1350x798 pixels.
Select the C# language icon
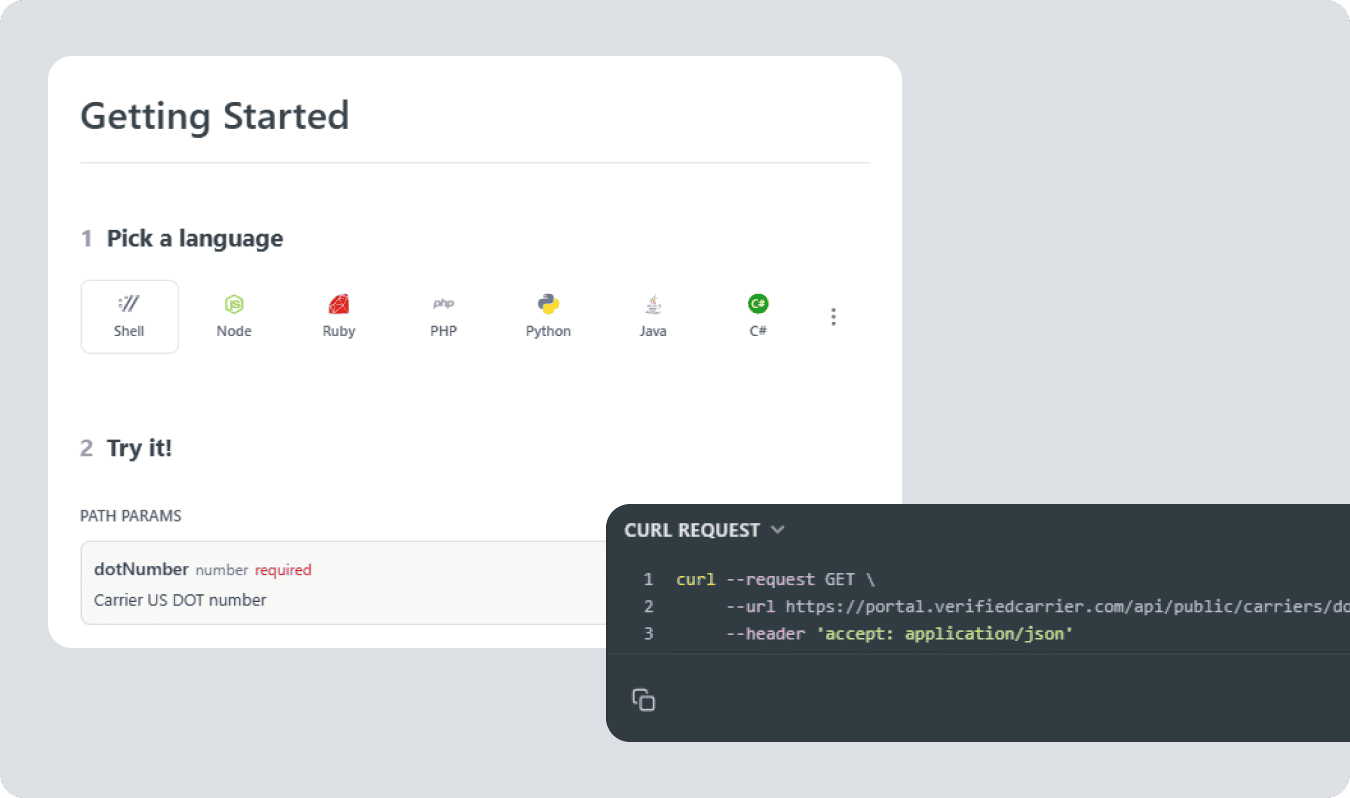pyautogui.click(x=758, y=316)
